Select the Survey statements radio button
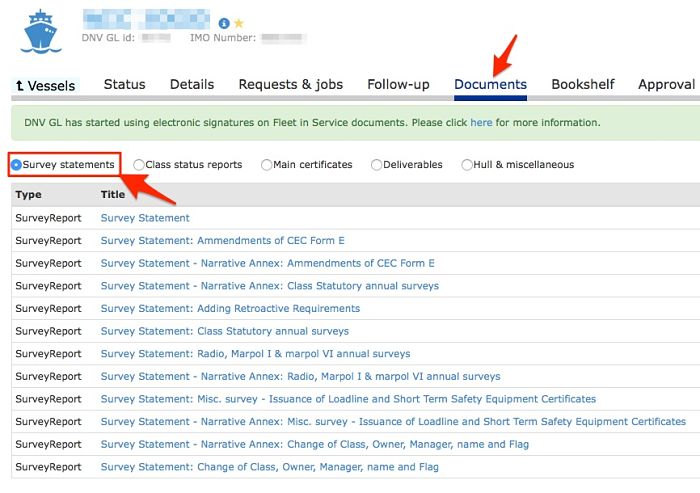 click(17, 164)
